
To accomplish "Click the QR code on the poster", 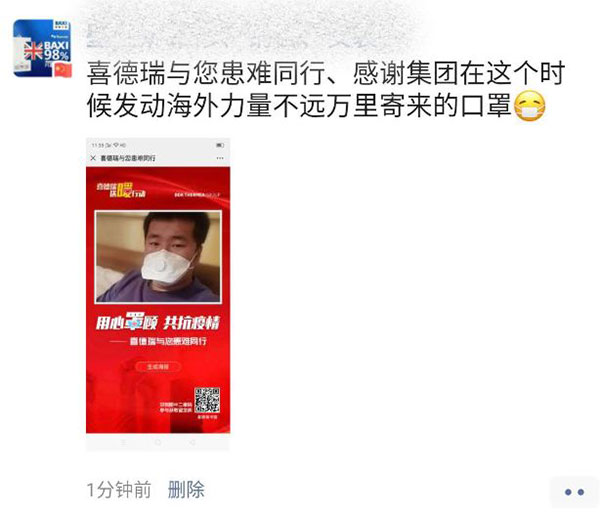I will (x=207, y=400).
